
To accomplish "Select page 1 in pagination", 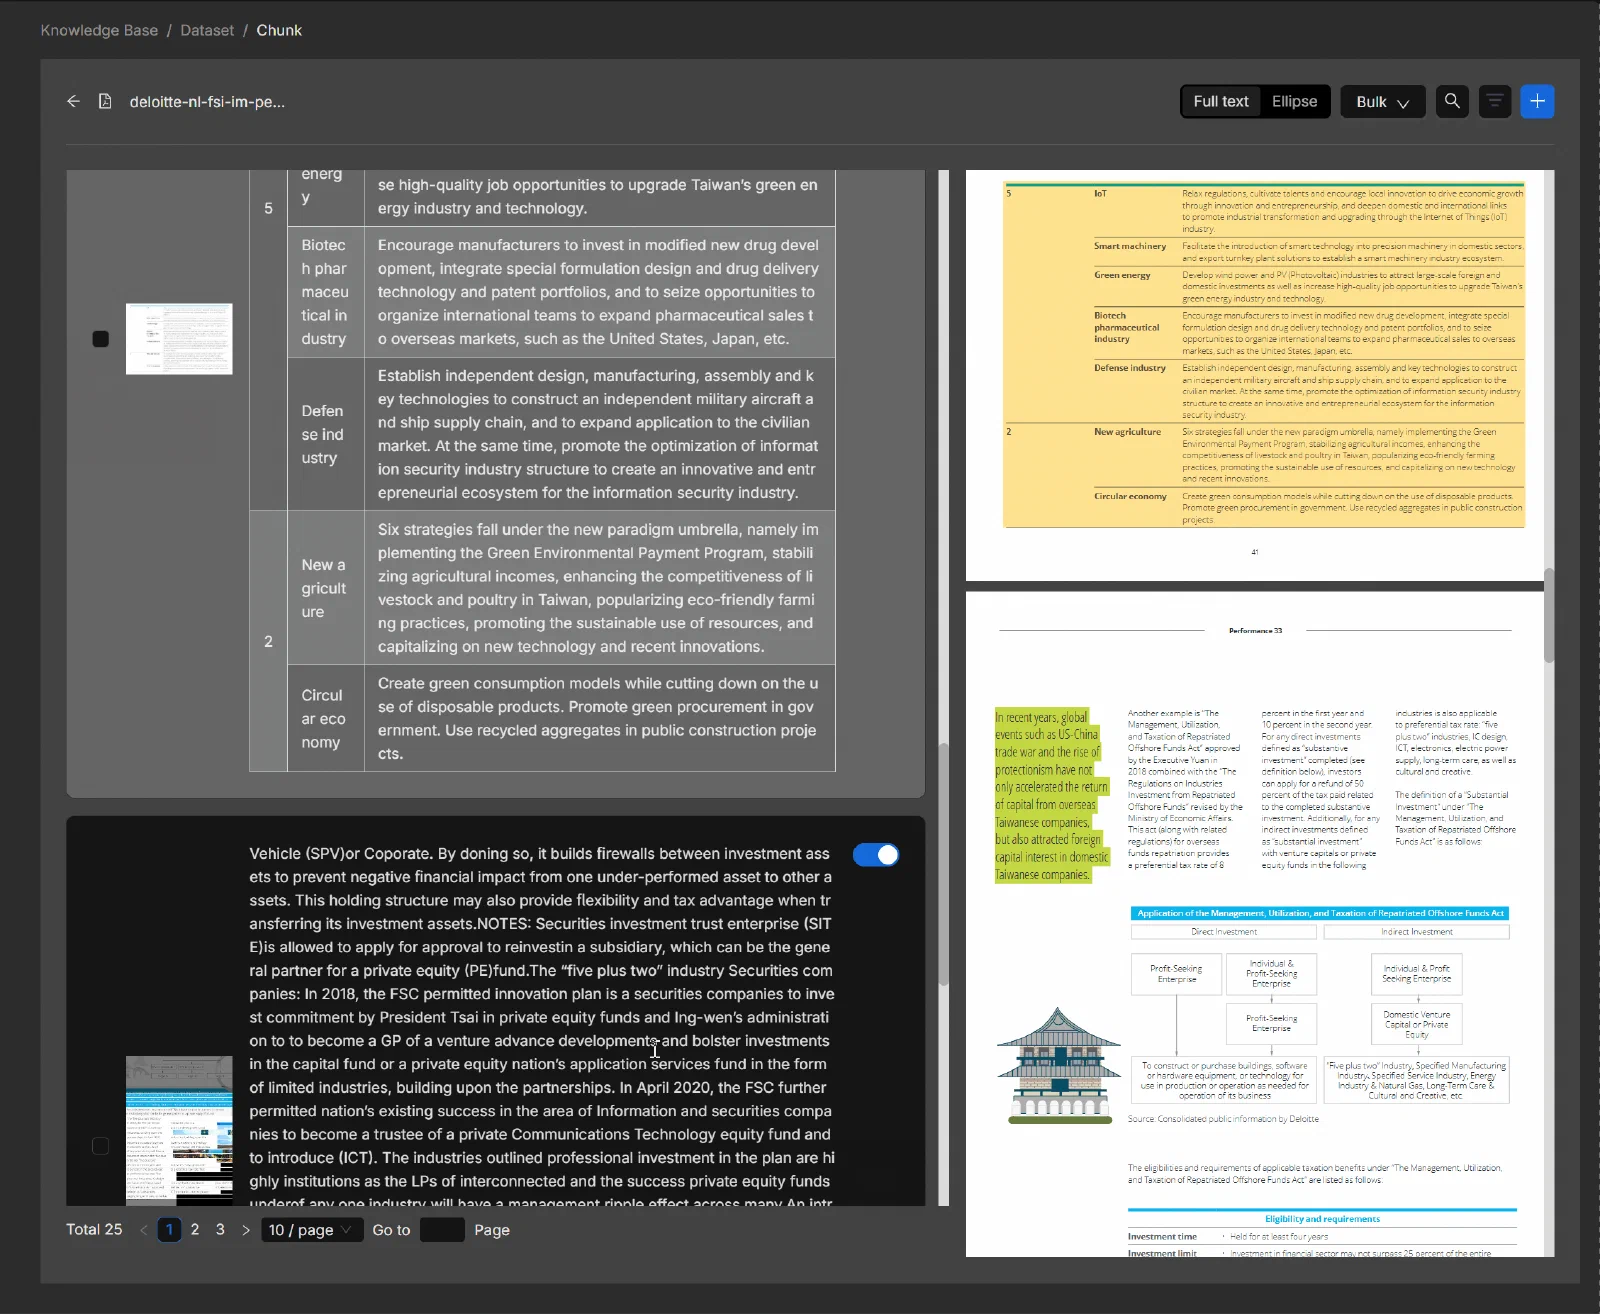I will click(x=169, y=1230).
